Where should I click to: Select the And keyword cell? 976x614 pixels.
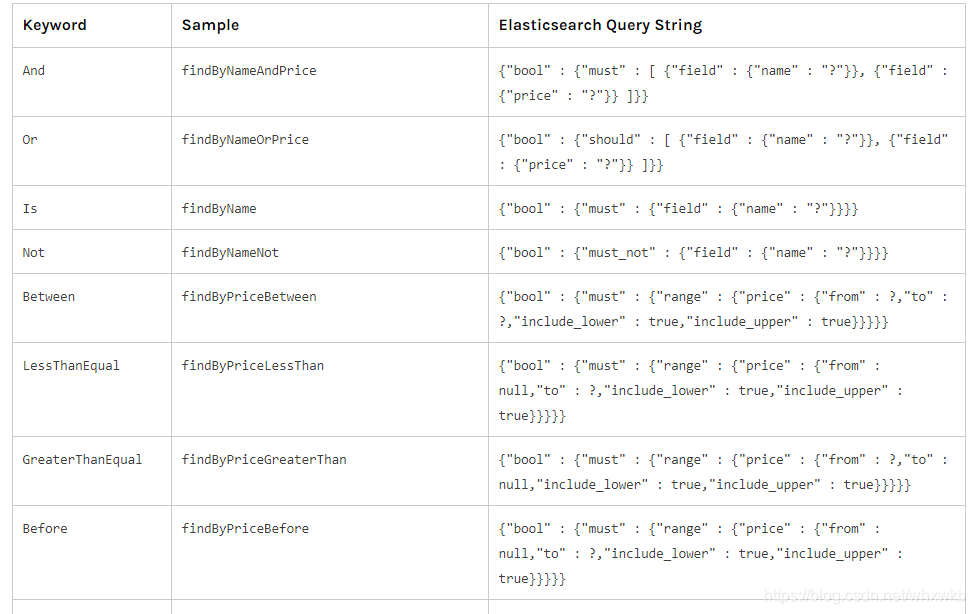[34, 70]
